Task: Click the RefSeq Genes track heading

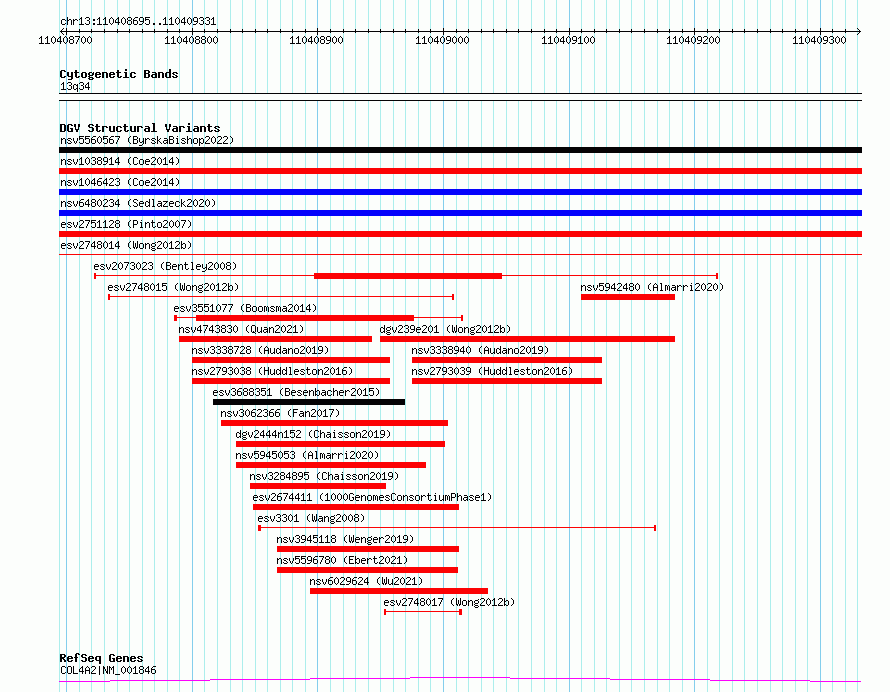Action: [101, 659]
